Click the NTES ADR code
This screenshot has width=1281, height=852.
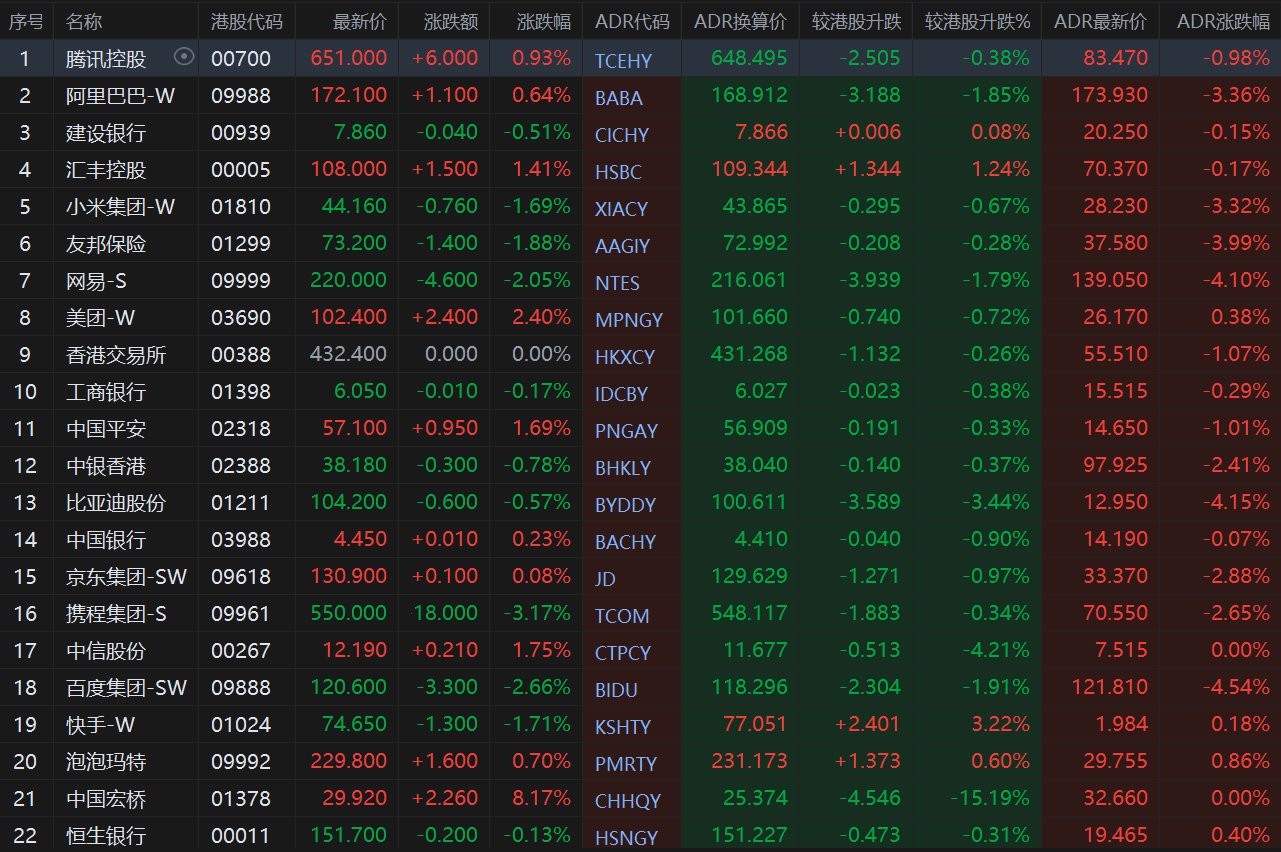coord(617,283)
